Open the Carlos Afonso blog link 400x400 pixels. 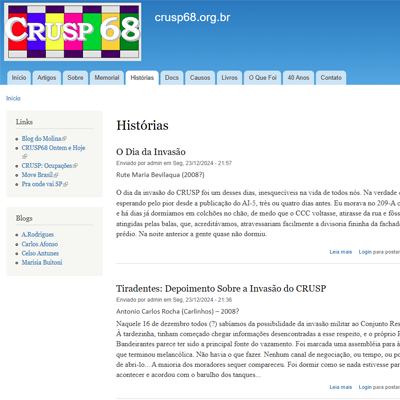click(x=40, y=244)
